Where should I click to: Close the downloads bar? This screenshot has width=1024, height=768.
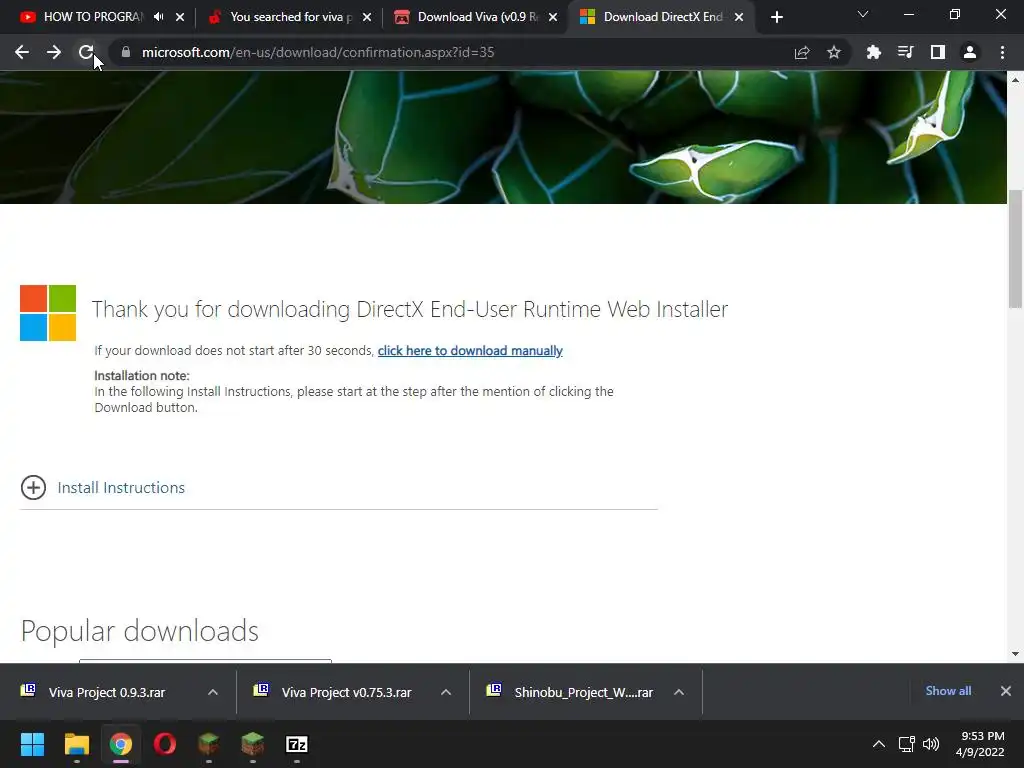point(1006,691)
